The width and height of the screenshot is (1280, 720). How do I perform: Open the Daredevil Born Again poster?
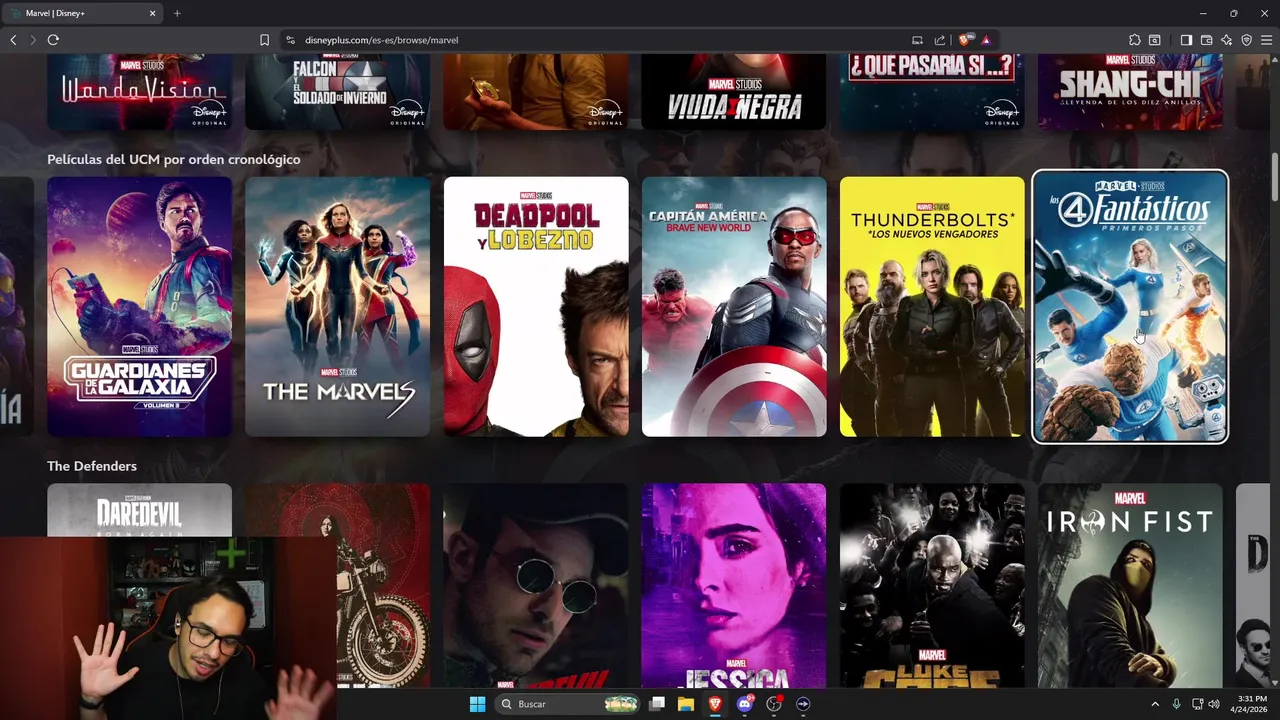[140, 510]
